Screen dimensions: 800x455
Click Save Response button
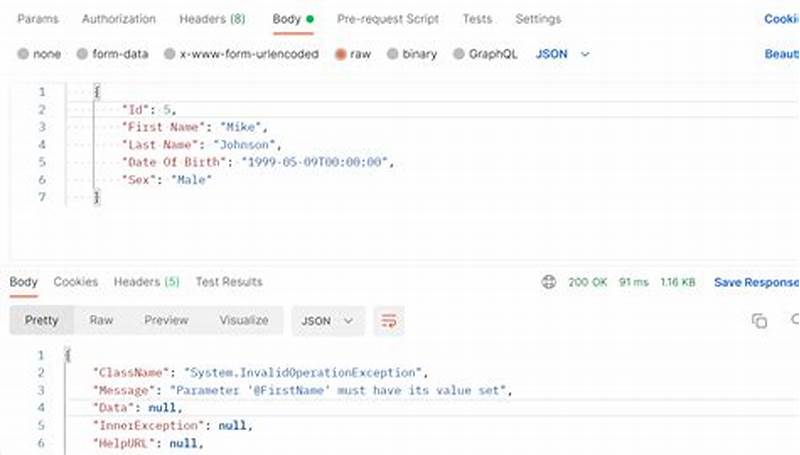[x=757, y=282]
